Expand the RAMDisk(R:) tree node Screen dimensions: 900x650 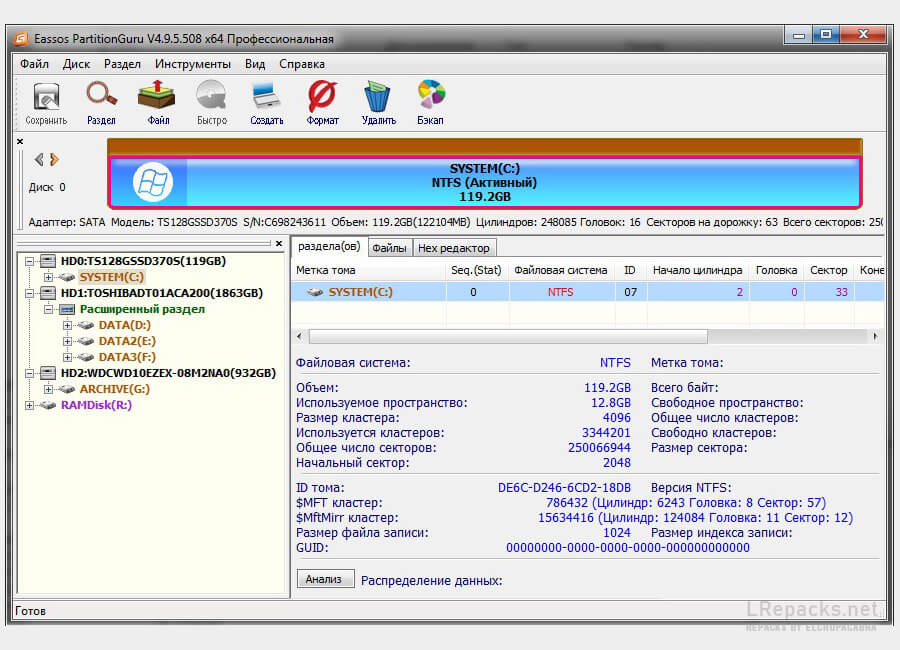(31, 405)
